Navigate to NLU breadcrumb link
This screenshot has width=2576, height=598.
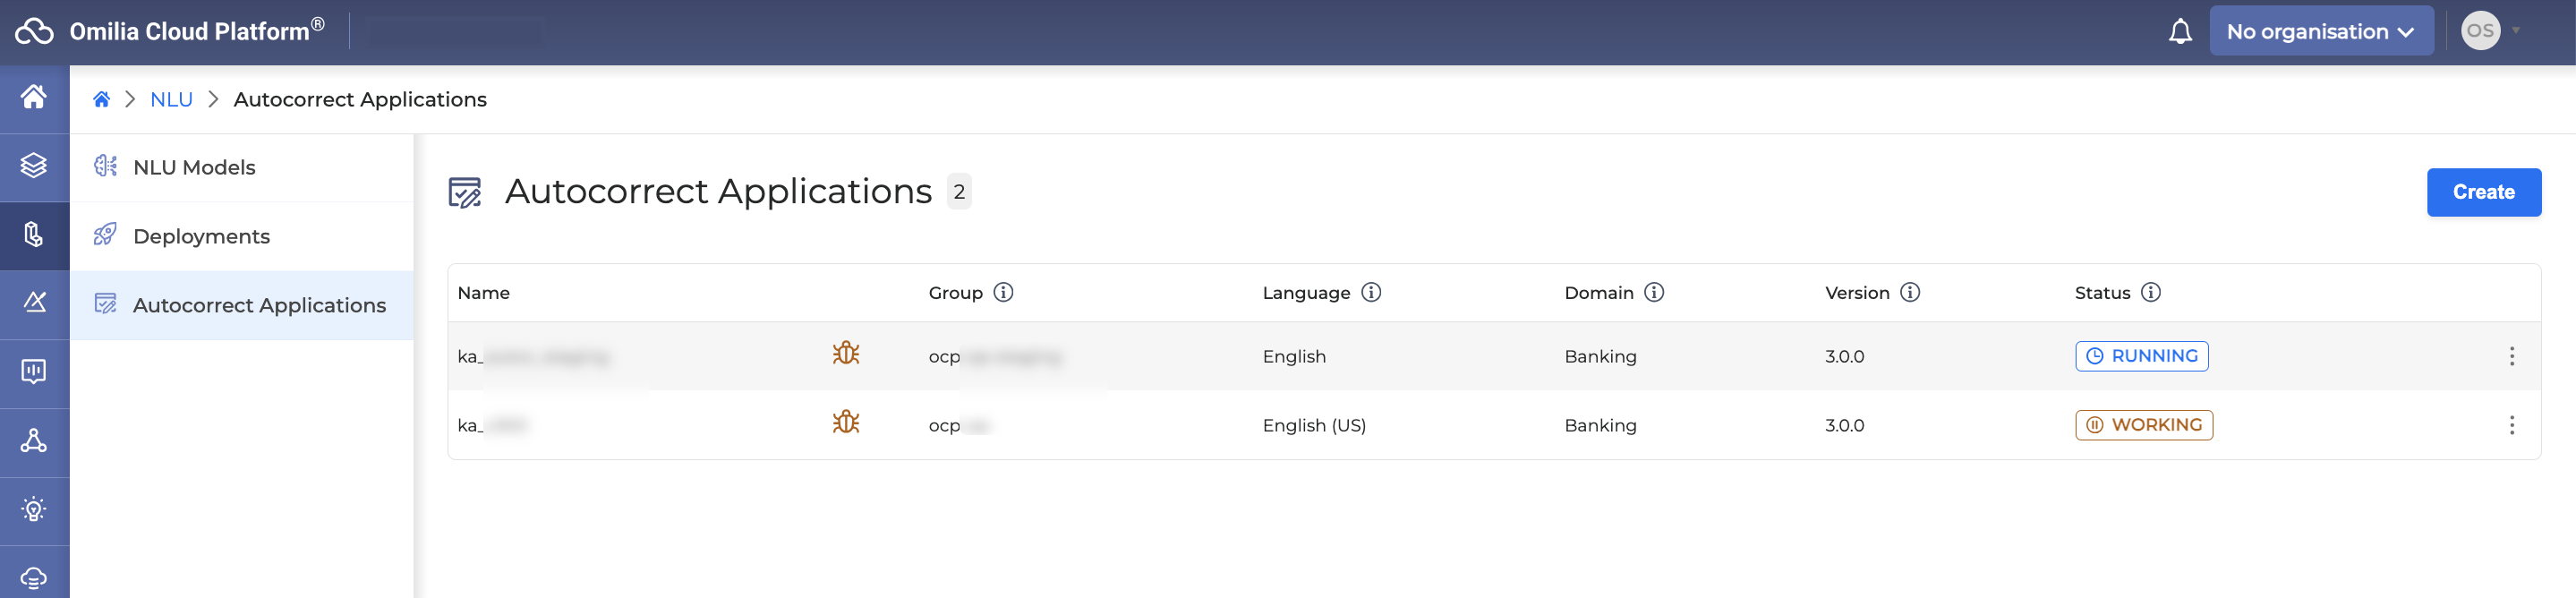(171, 99)
